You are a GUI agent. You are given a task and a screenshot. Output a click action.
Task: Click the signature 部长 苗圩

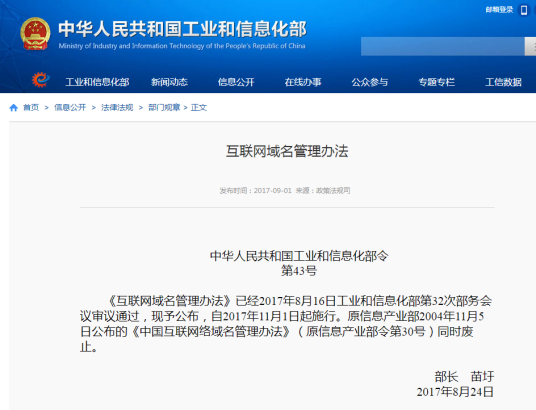coord(464,376)
